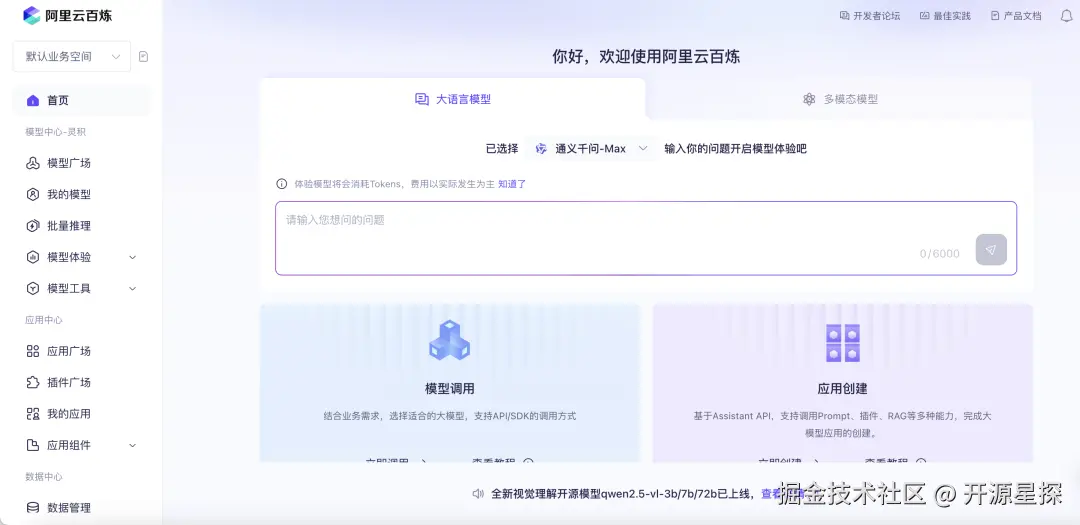
Task: Open the 默认业务空间 workspace dropdown
Action: (x=72, y=56)
